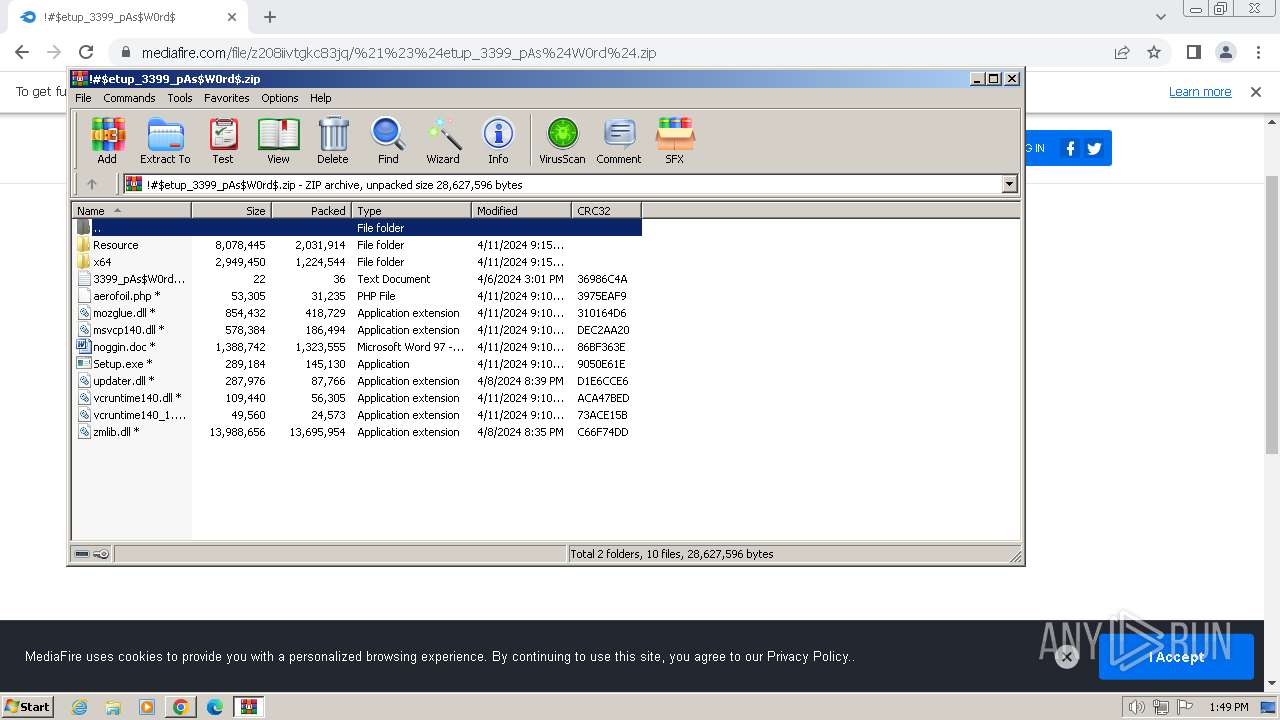This screenshot has width=1280, height=720.
Task: Open the Windows Start menu
Action: pos(27,706)
